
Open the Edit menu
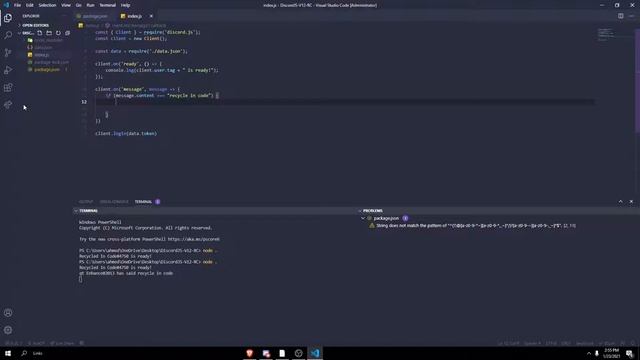30,5
